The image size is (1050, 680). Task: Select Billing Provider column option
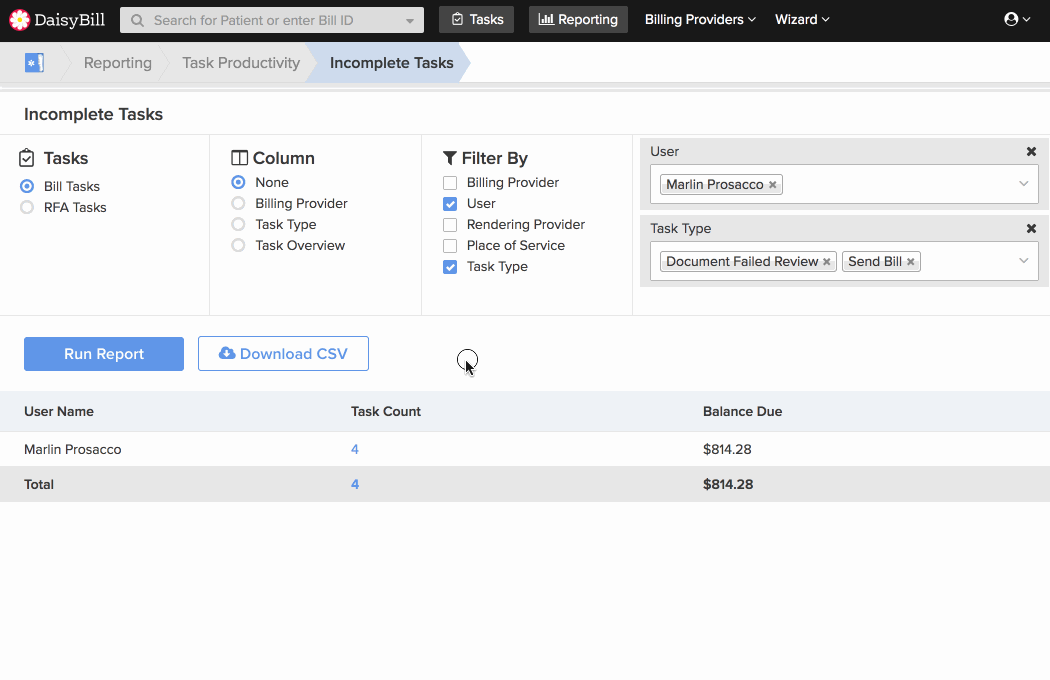[x=238, y=203]
